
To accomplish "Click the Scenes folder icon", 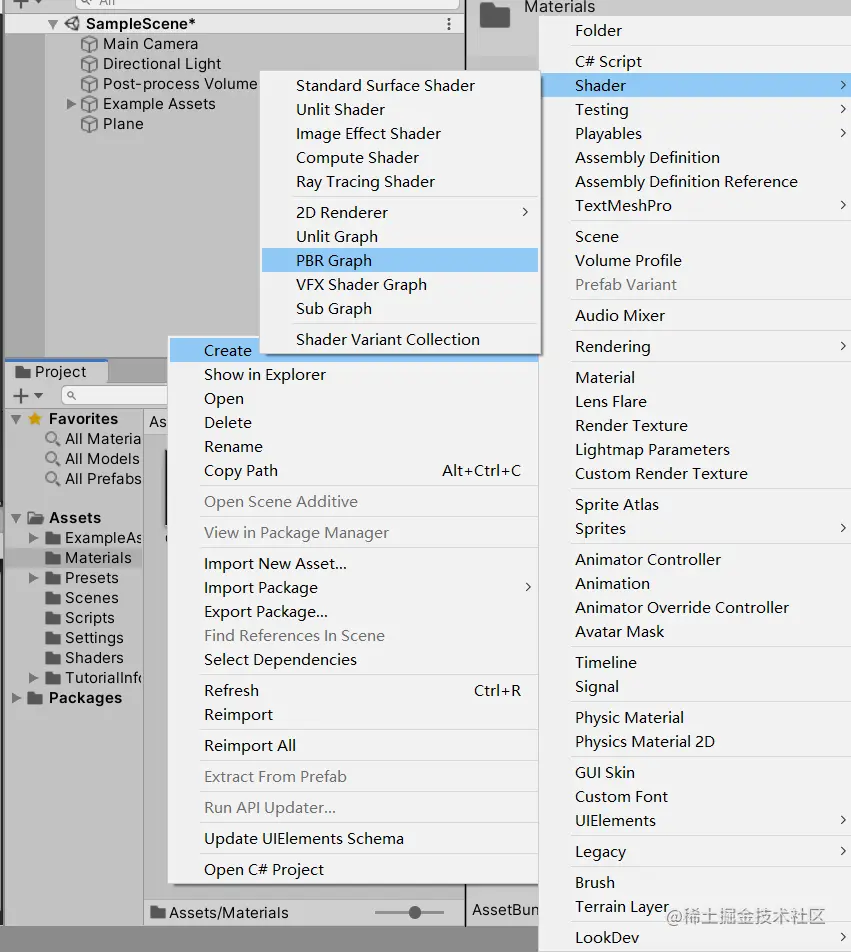I will [53, 598].
